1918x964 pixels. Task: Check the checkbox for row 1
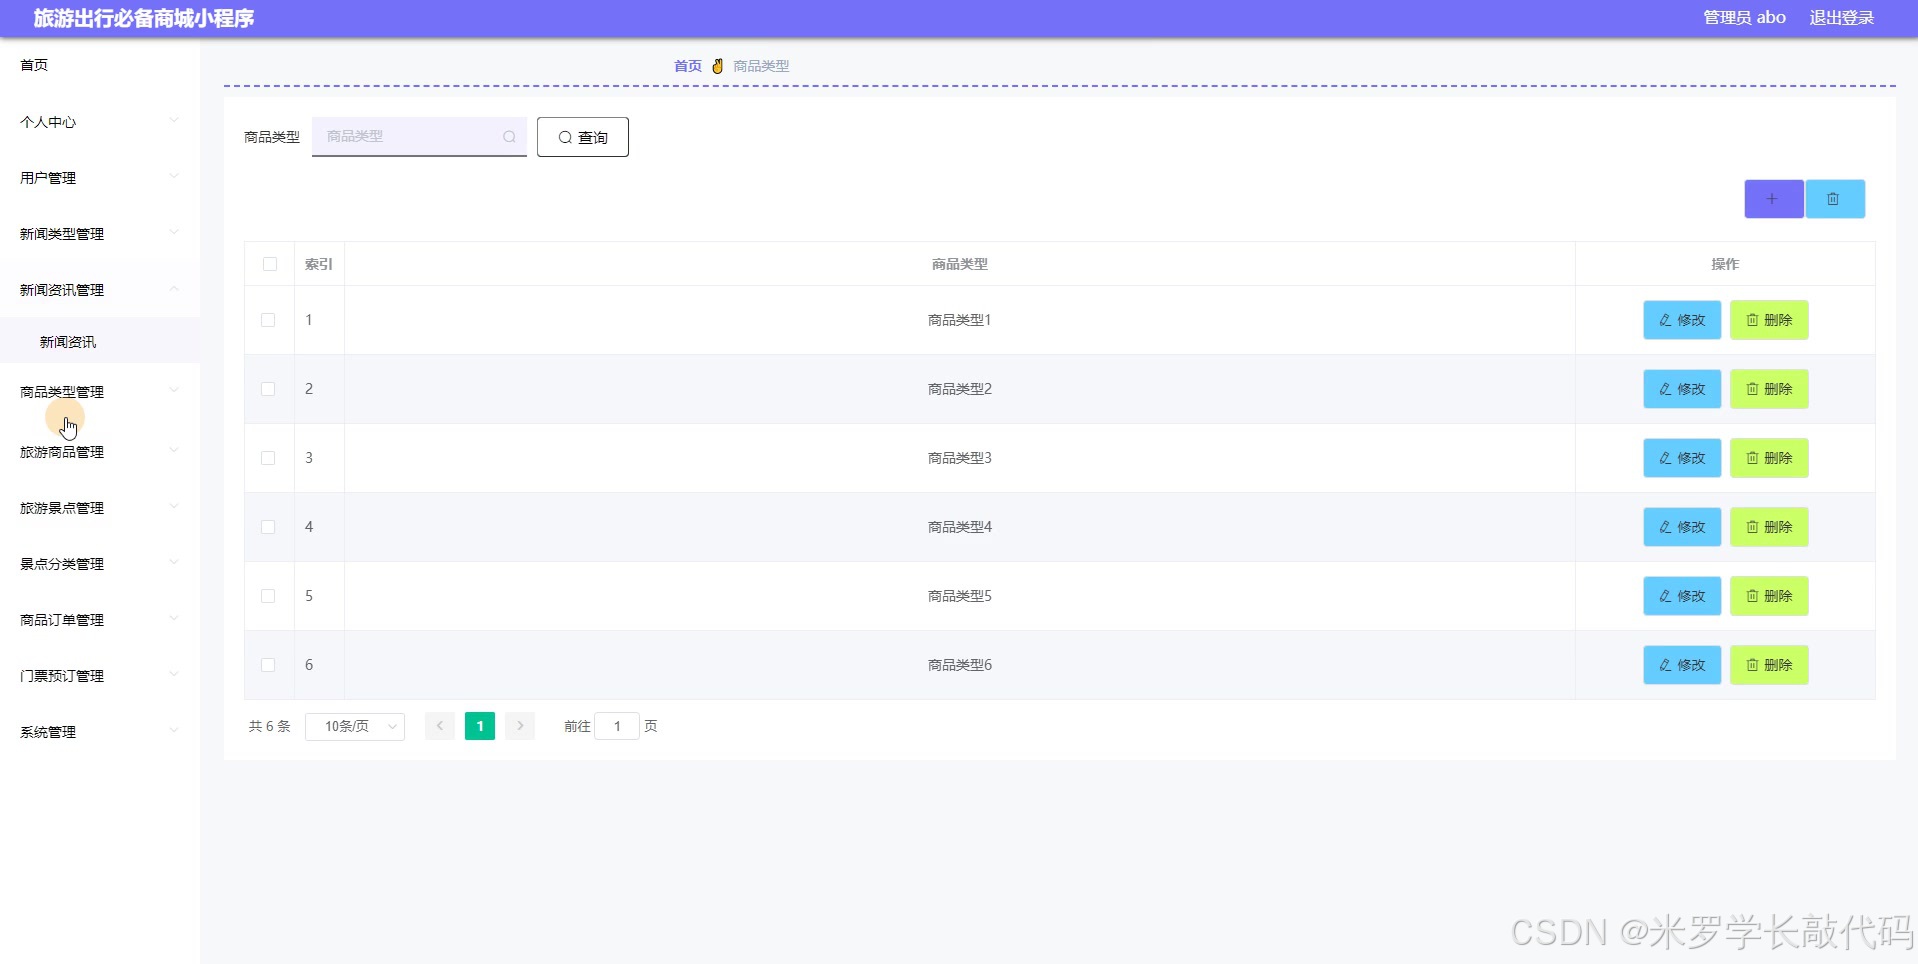[268, 320]
